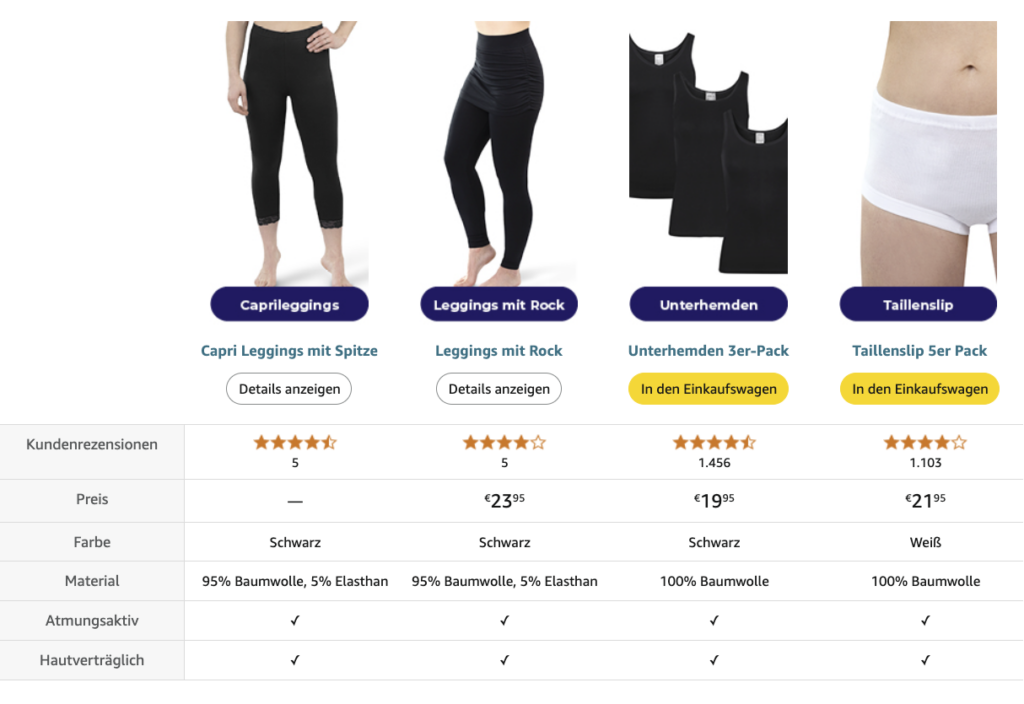
Task: Open the Capri Leggings mit Spitze link
Action: 289,351
